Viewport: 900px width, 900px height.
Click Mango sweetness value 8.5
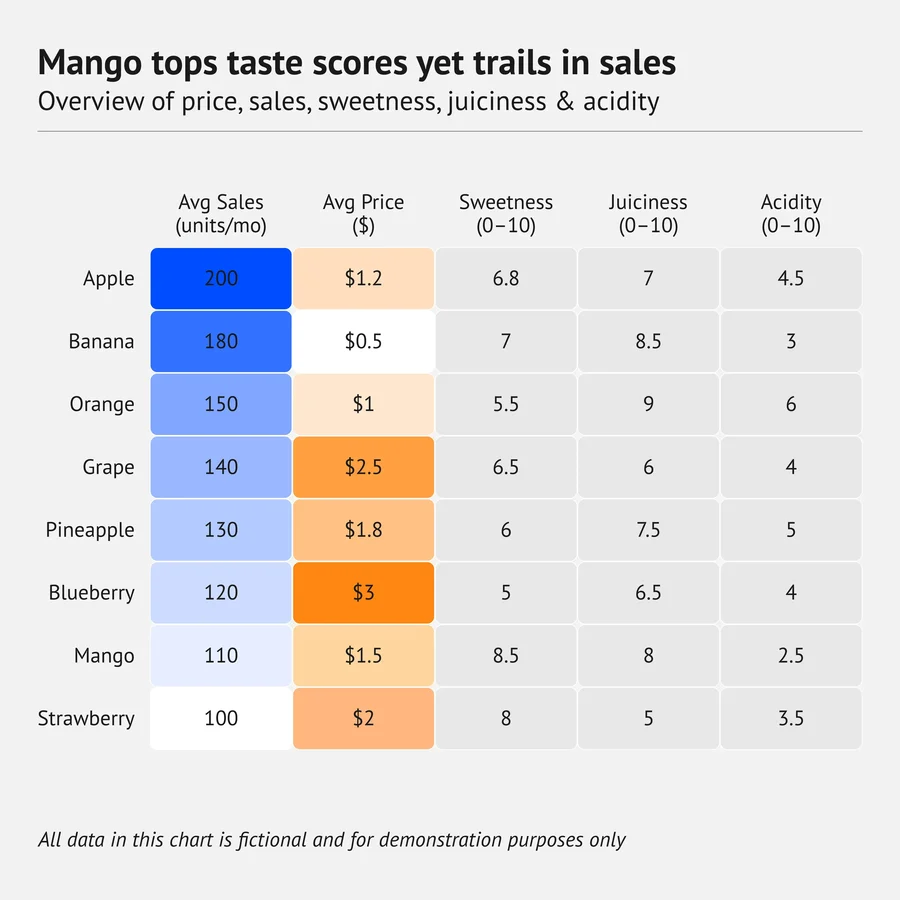[506, 655]
